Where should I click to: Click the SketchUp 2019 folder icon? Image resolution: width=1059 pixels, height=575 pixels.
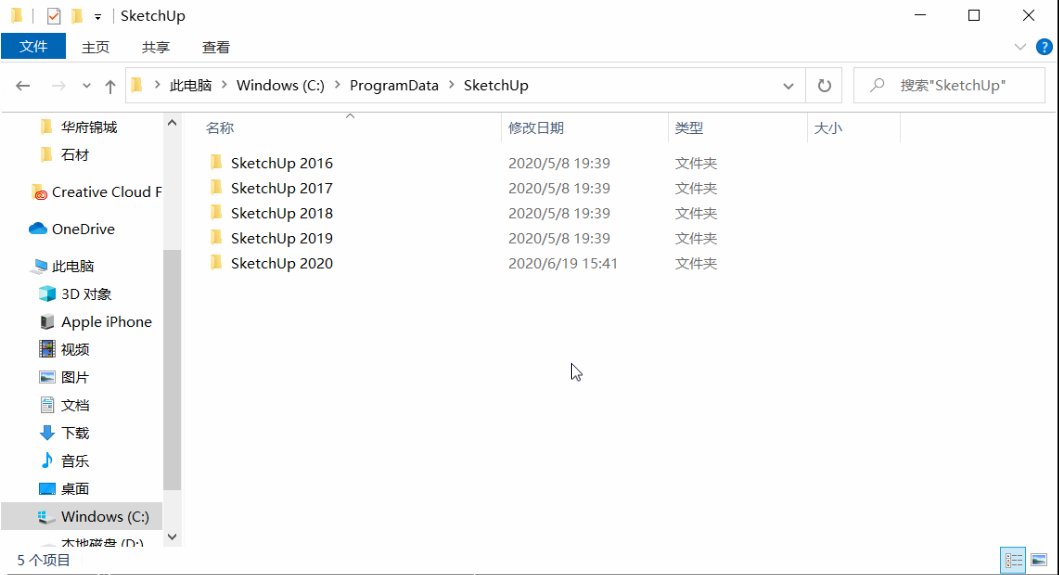[x=216, y=236]
